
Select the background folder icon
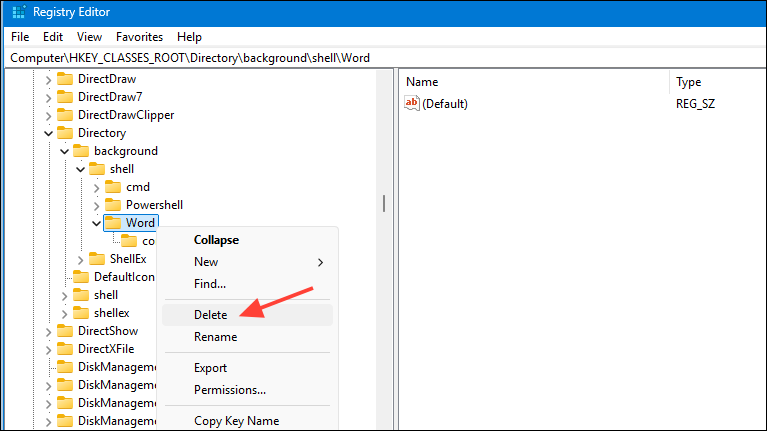(81, 151)
